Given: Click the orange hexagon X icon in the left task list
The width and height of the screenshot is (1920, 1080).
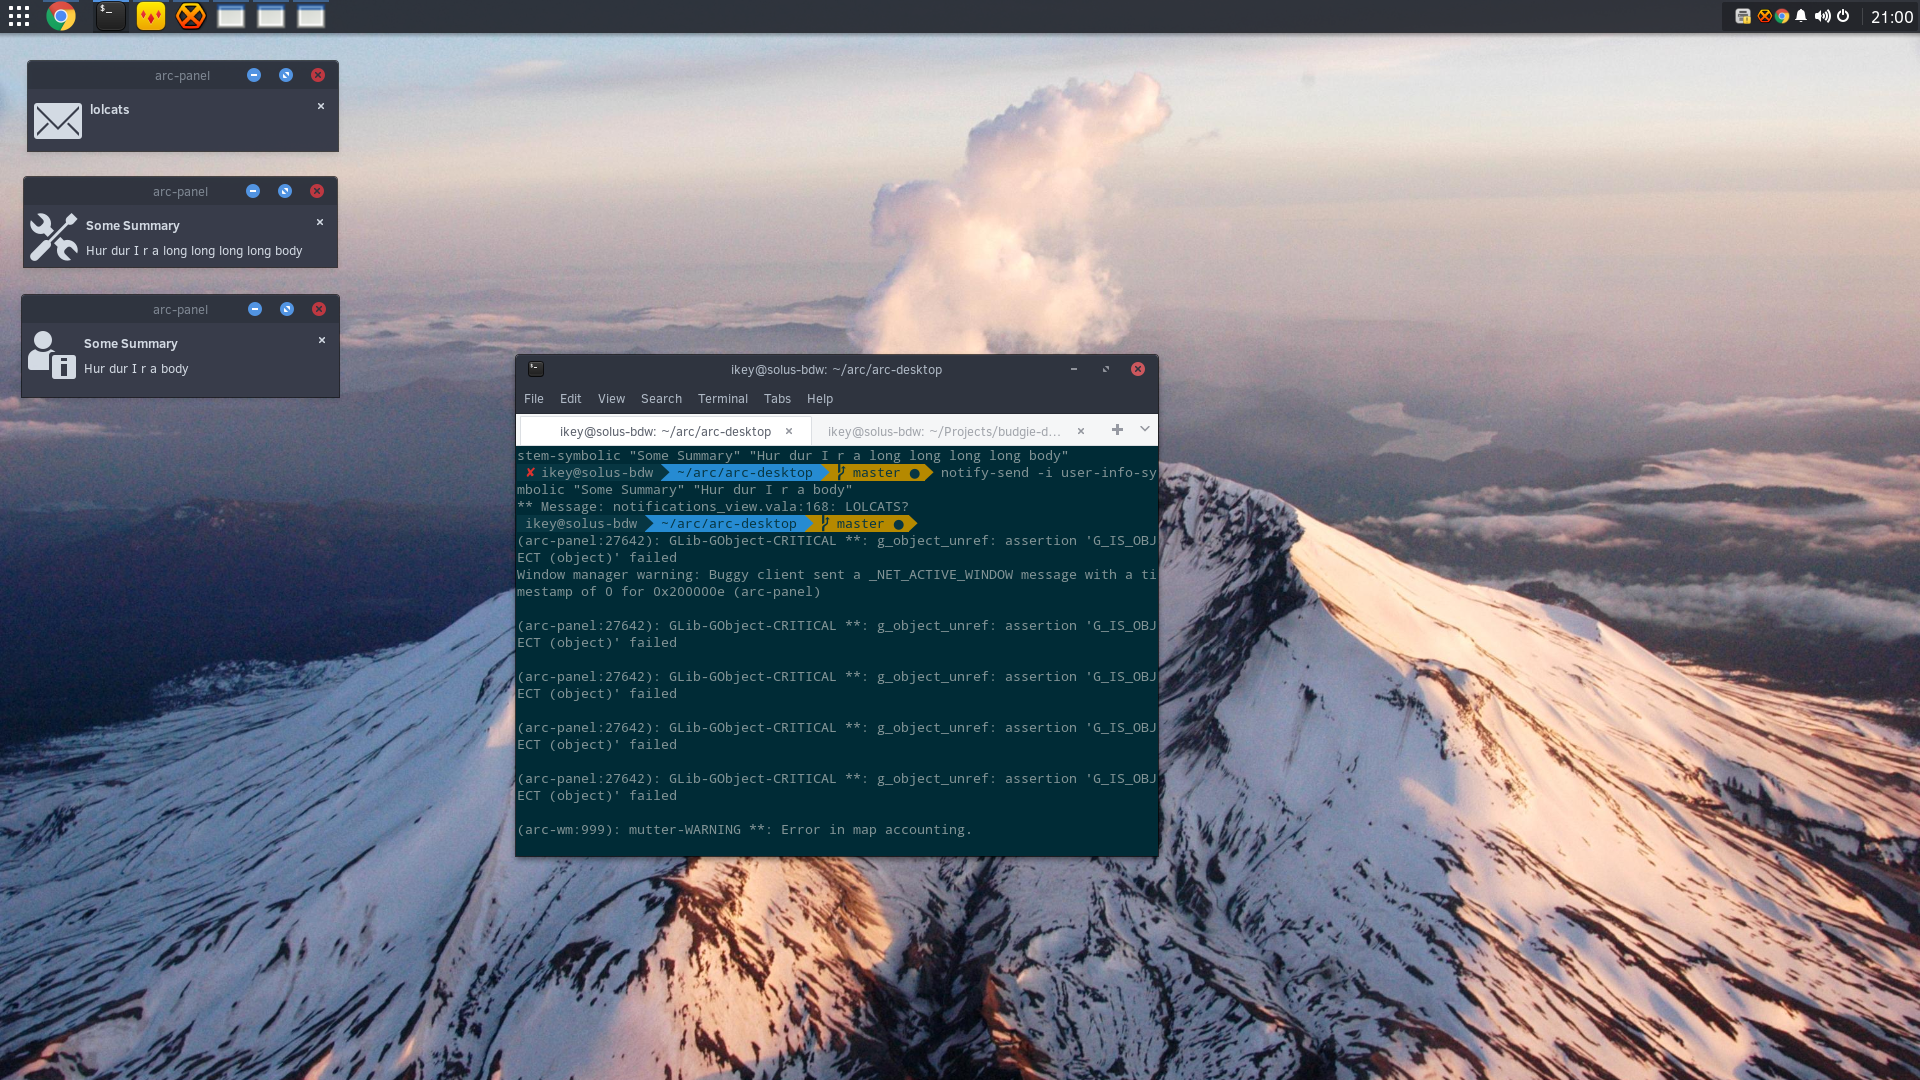Looking at the screenshot, I should tap(190, 16).
